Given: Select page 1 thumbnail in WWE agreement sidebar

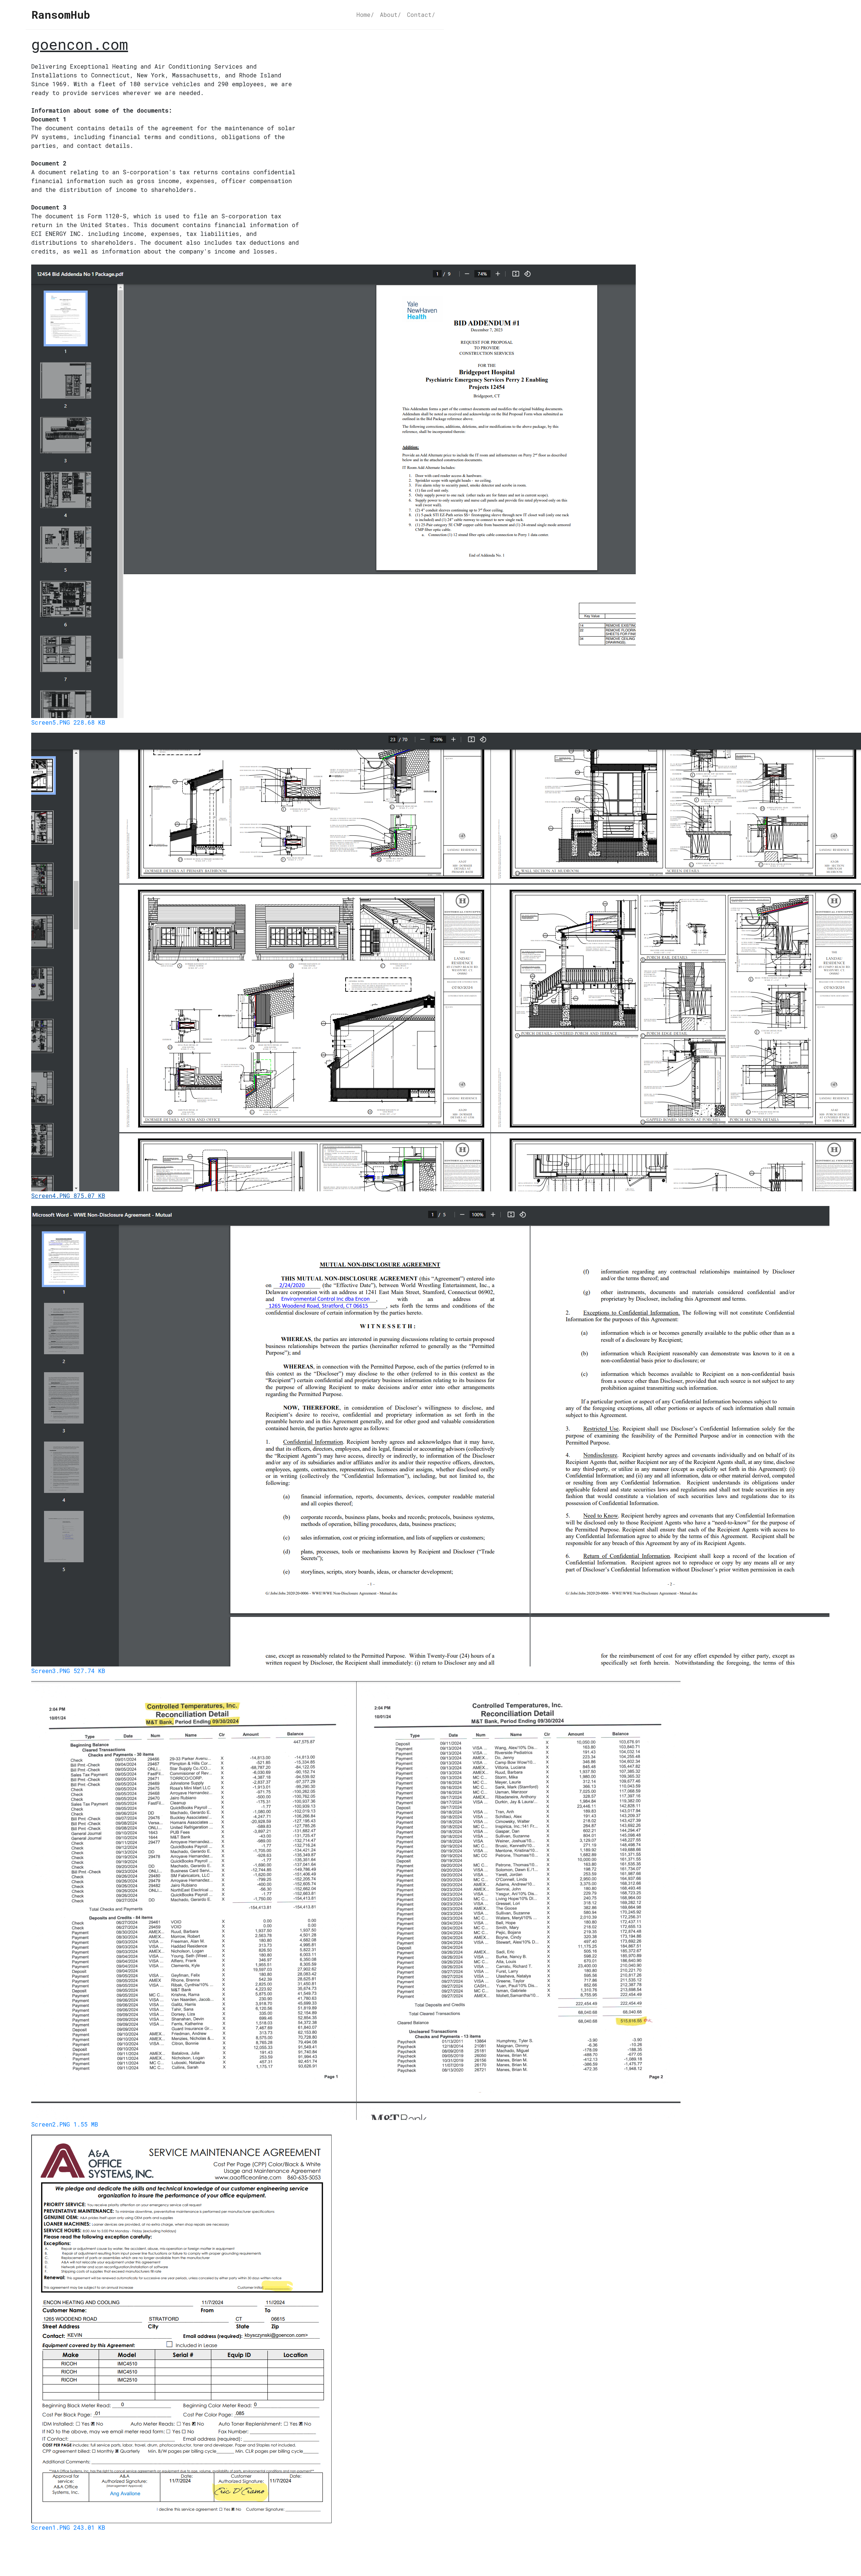Looking at the screenshot, I should pyautogui.click(x=64, y=1259).
